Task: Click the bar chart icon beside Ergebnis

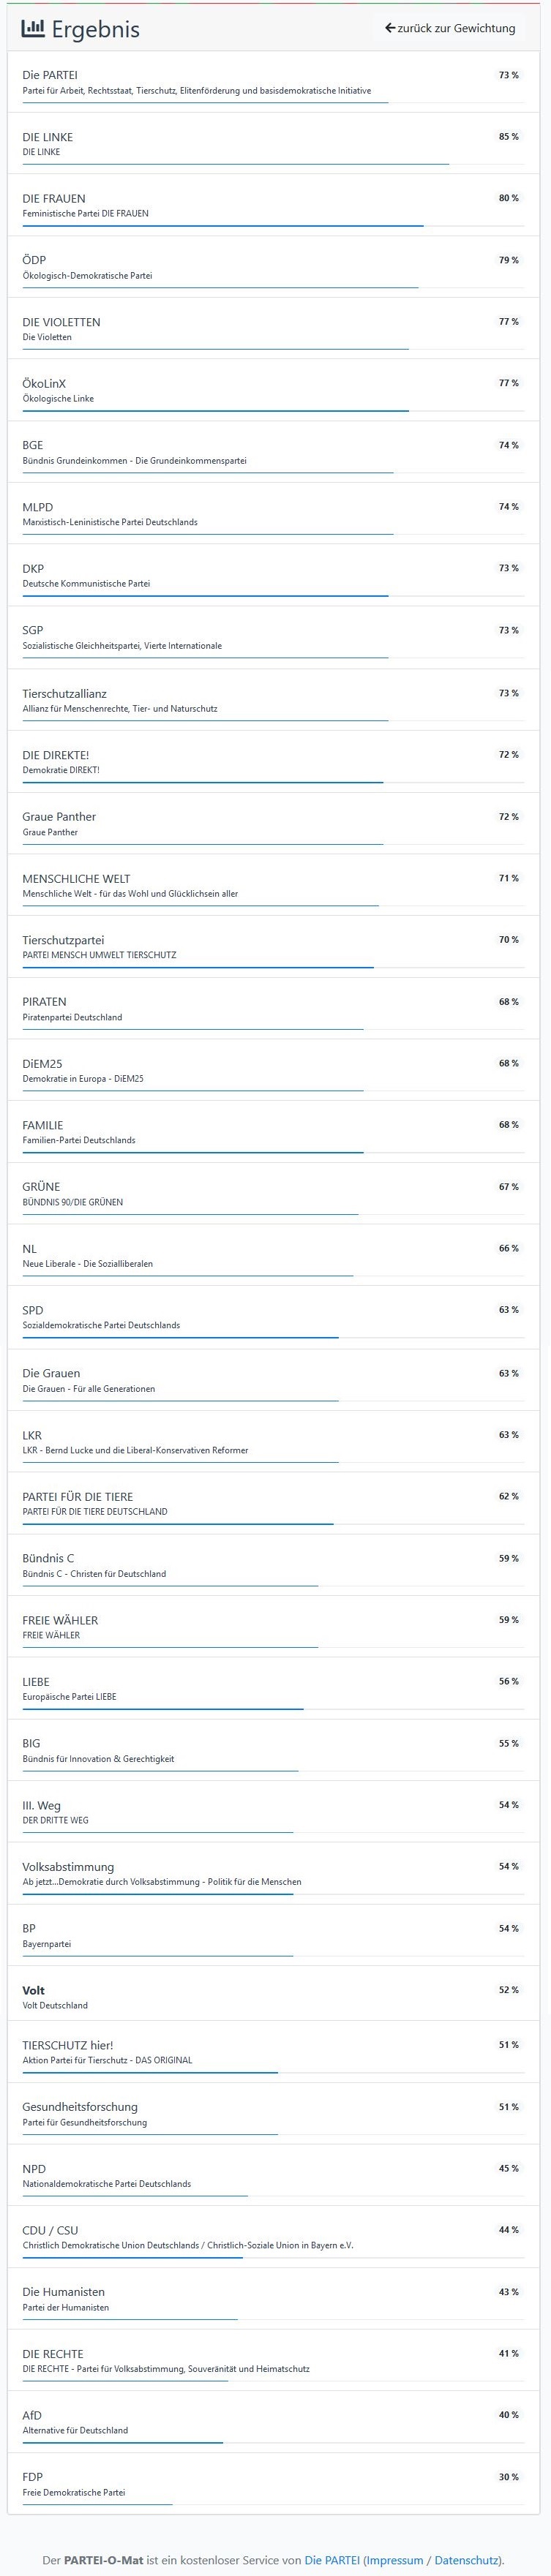Action: pos(33,29)
